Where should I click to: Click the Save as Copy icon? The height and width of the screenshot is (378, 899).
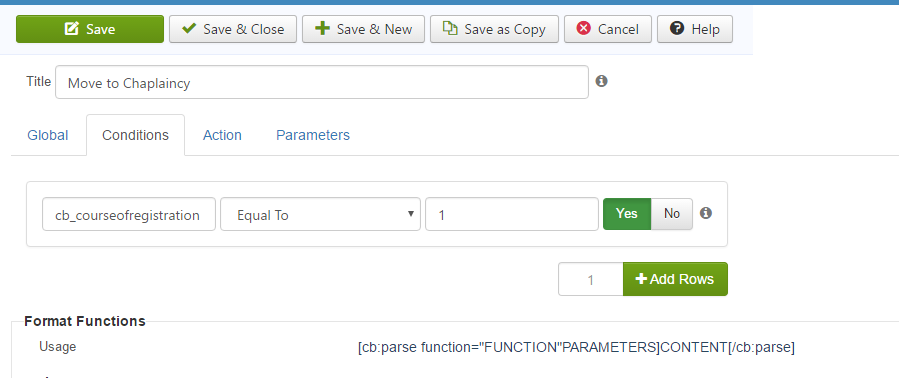(x=451, y=29)
